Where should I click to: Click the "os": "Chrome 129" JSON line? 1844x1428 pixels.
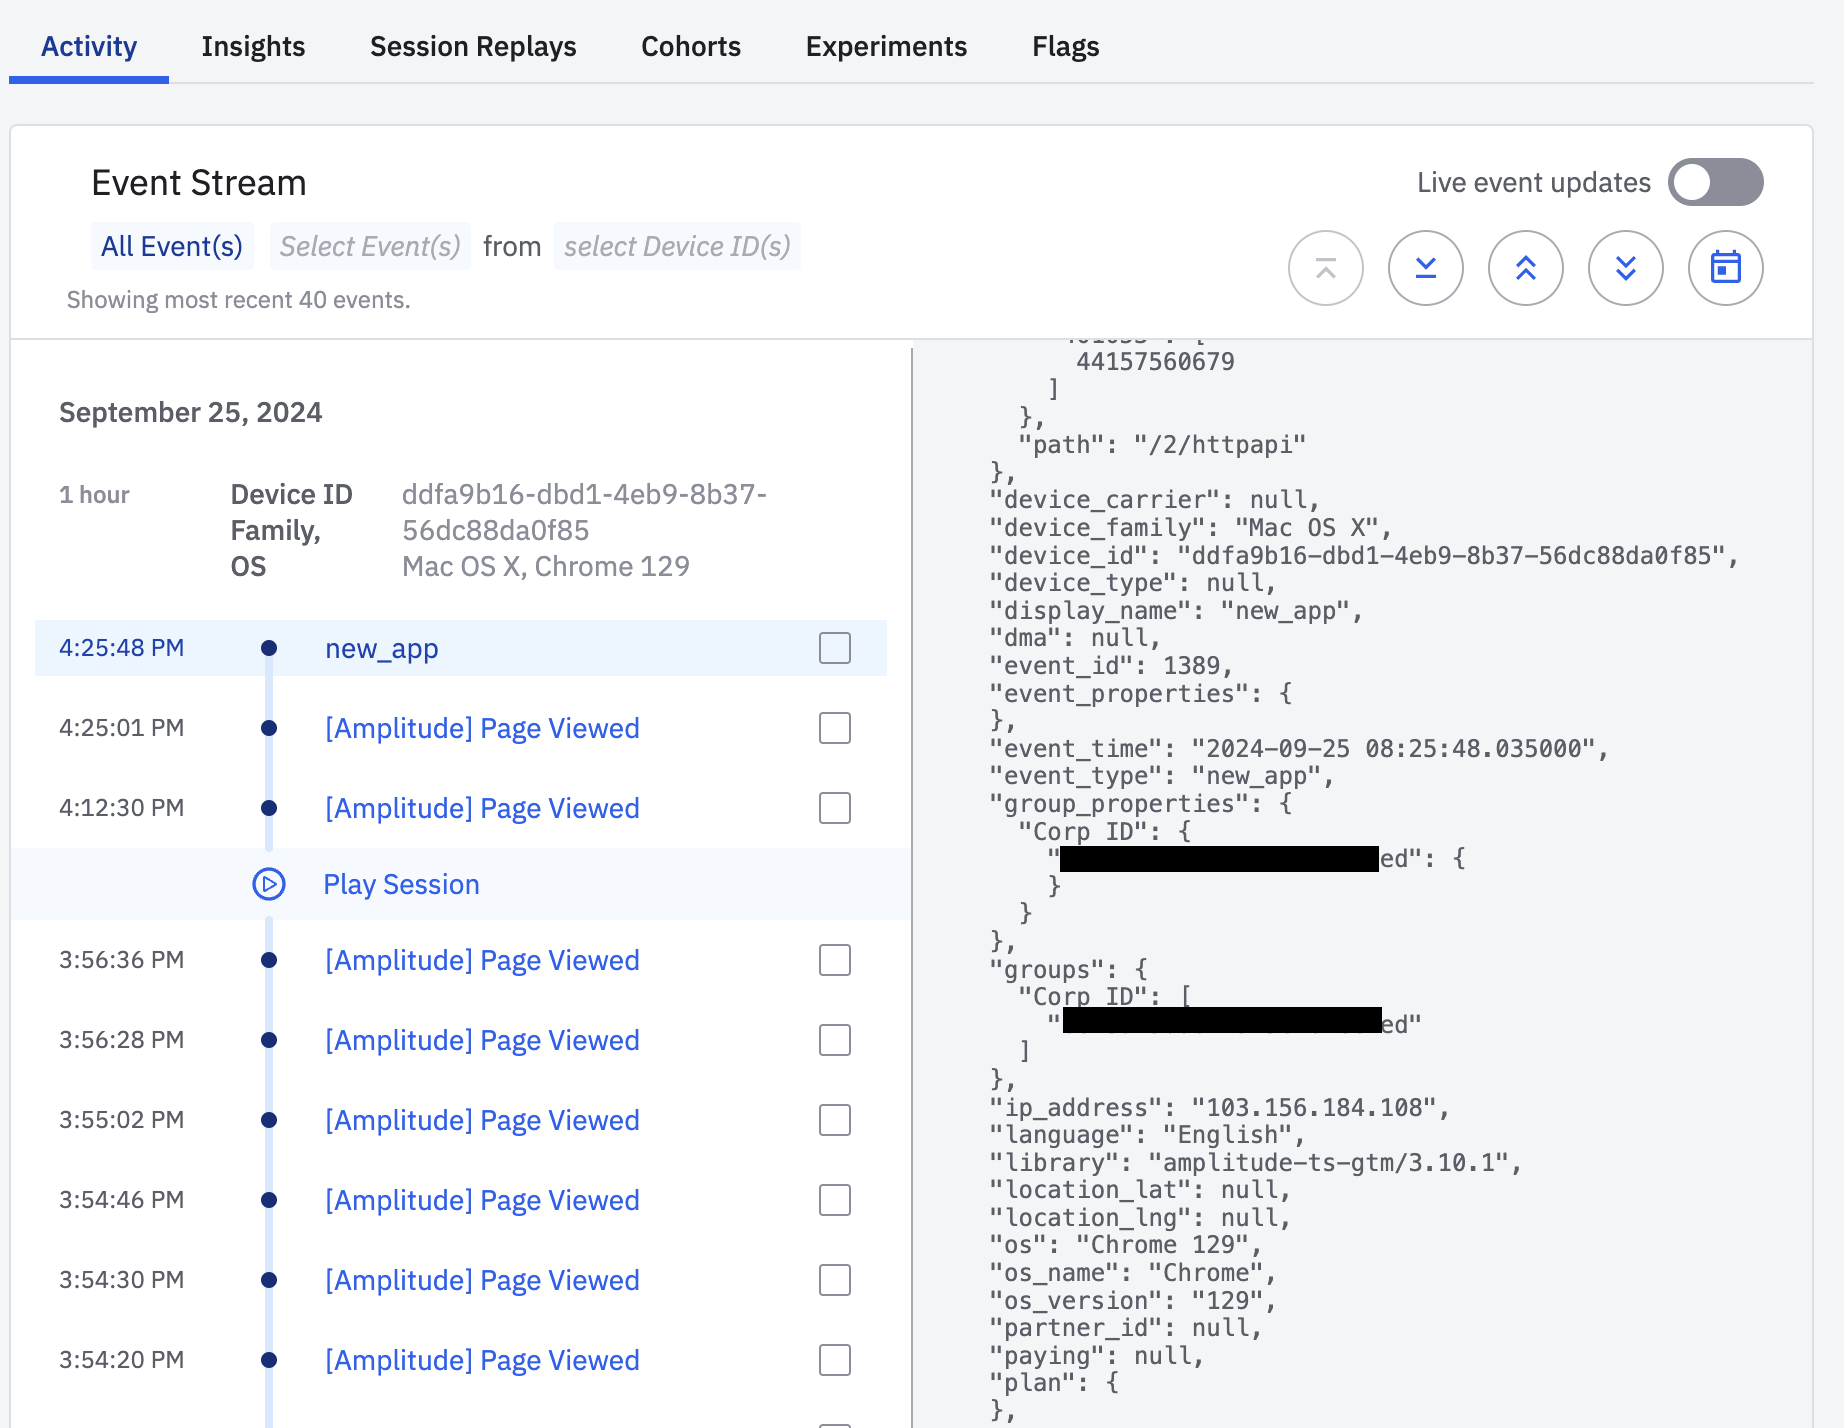click(x=1126, y=1244)
